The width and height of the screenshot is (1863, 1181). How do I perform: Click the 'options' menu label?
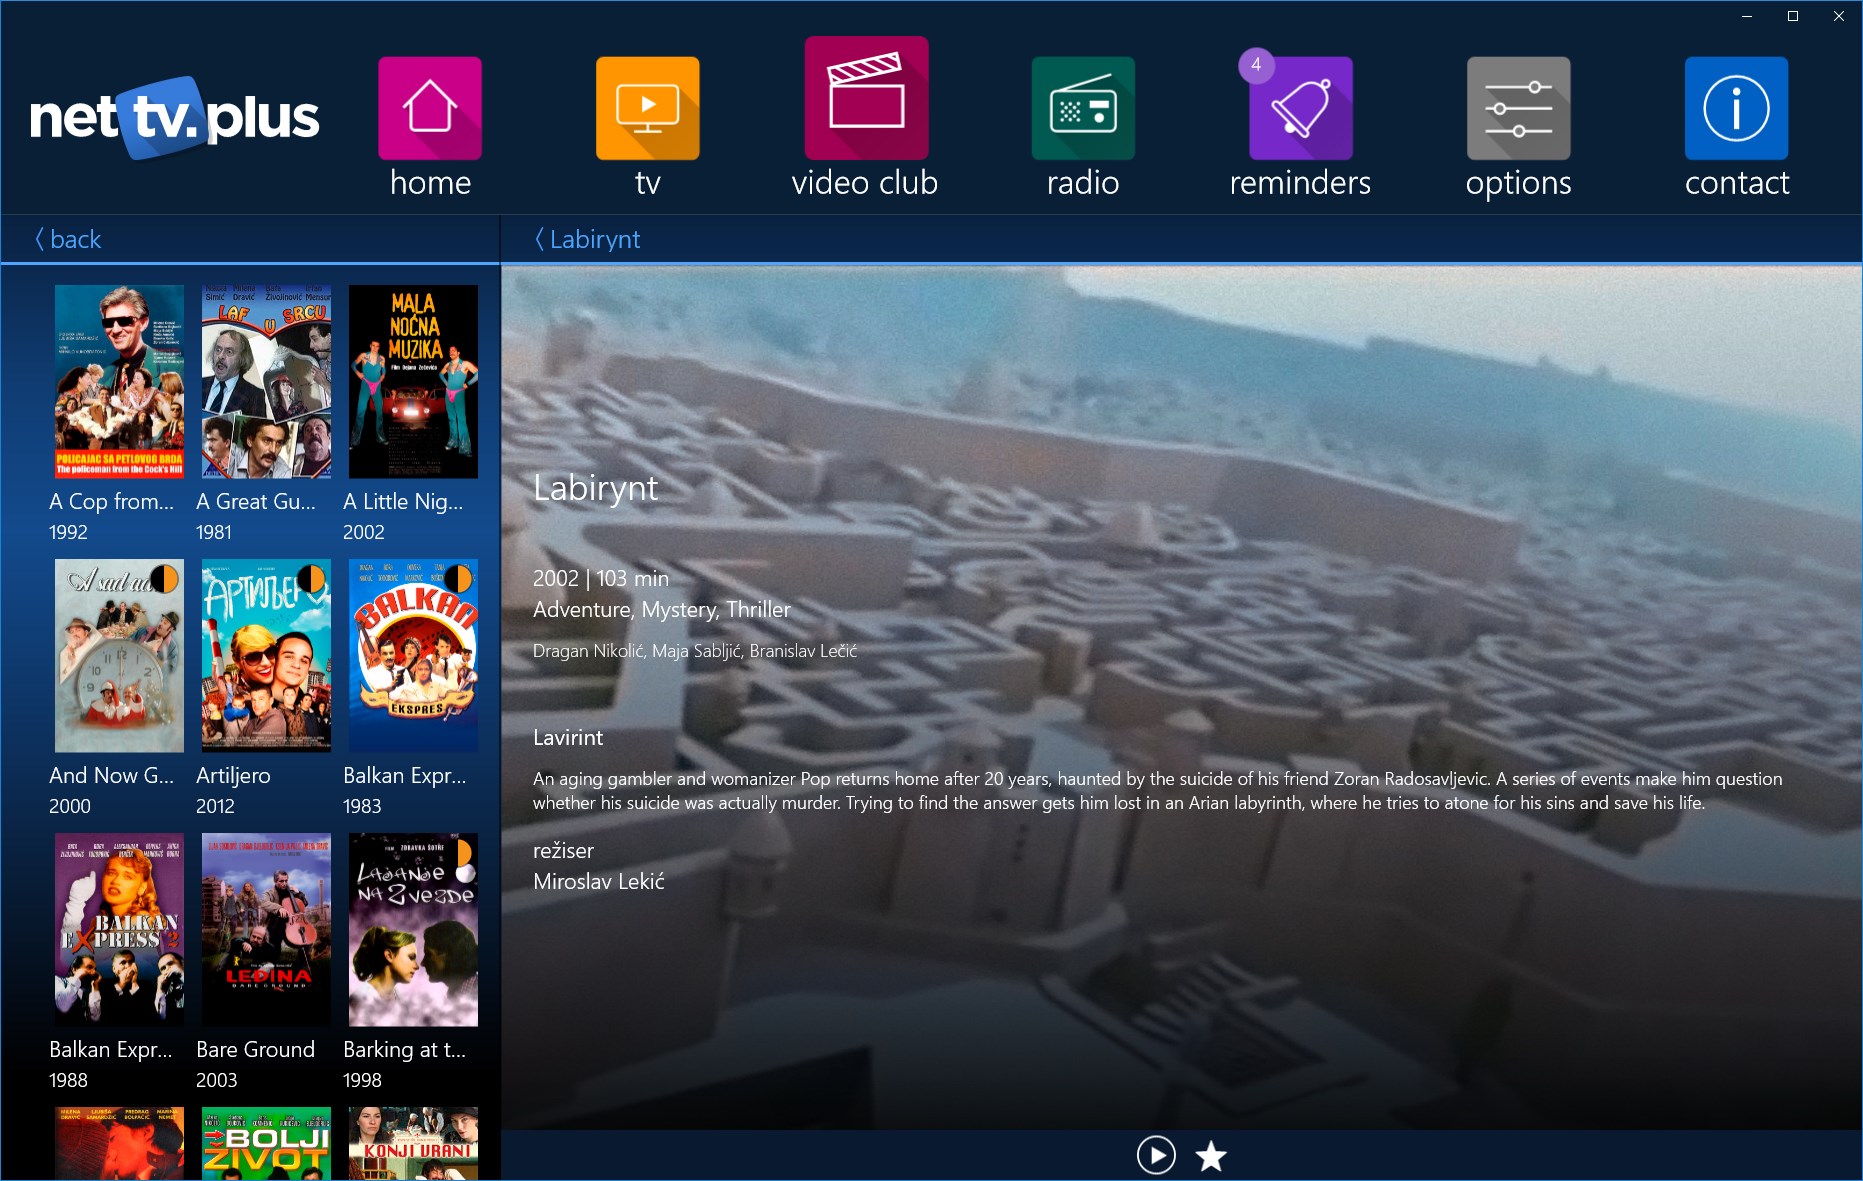click(1519, 183)
